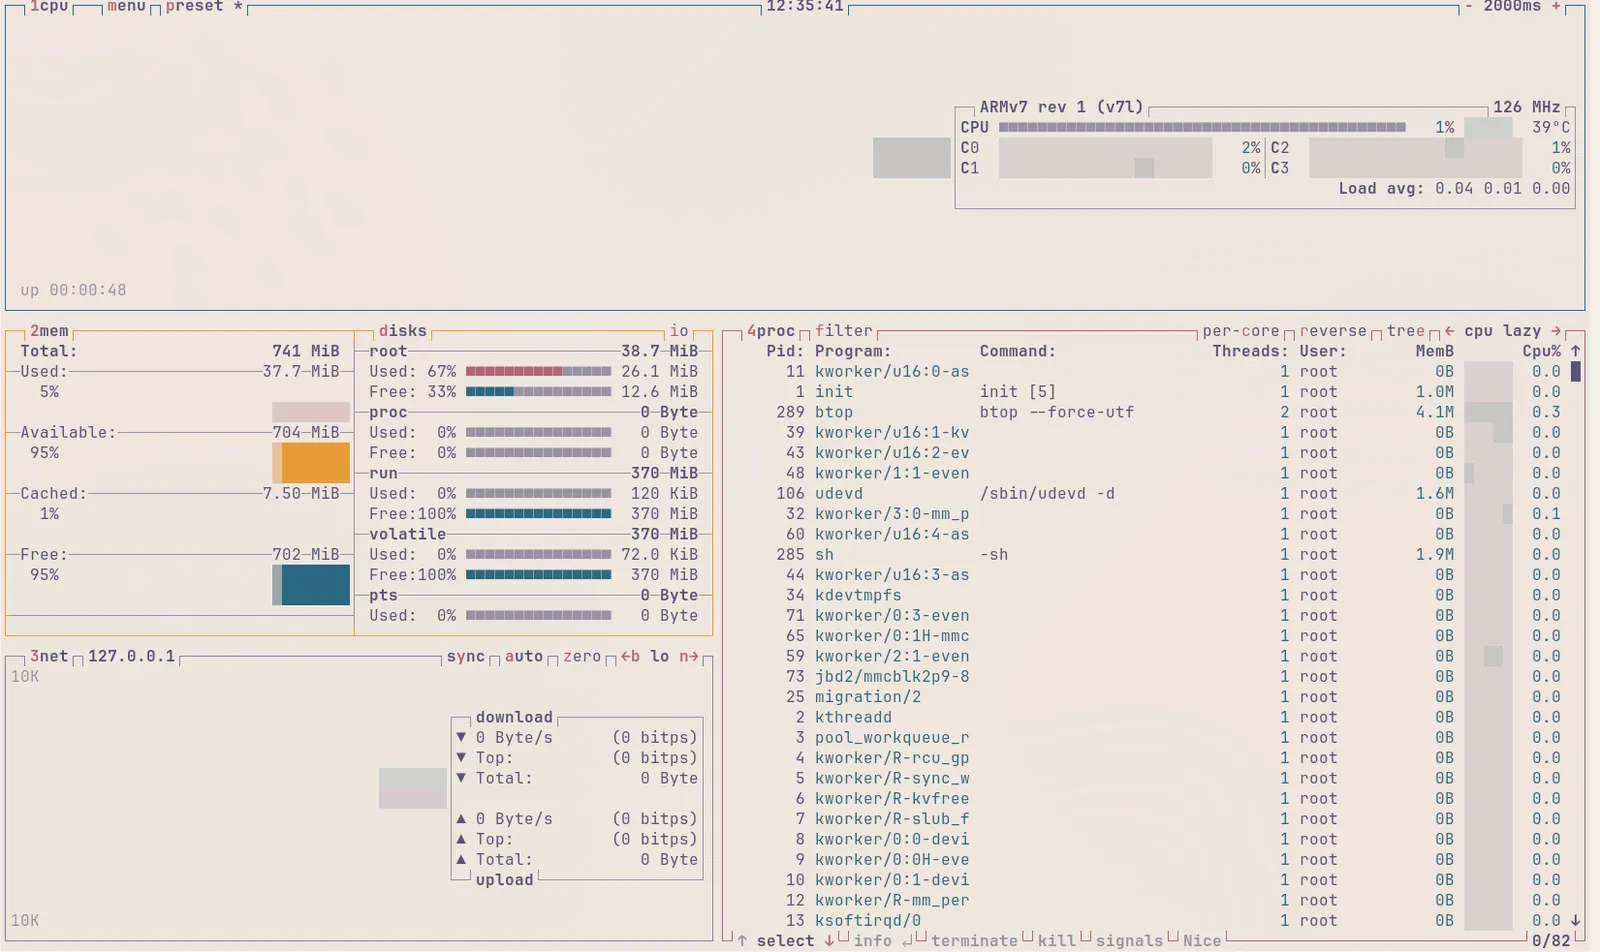The height and width of the screenshot is (952, 1600).
Task: Toggle the 1cpu box label
Action: point(48,6)
